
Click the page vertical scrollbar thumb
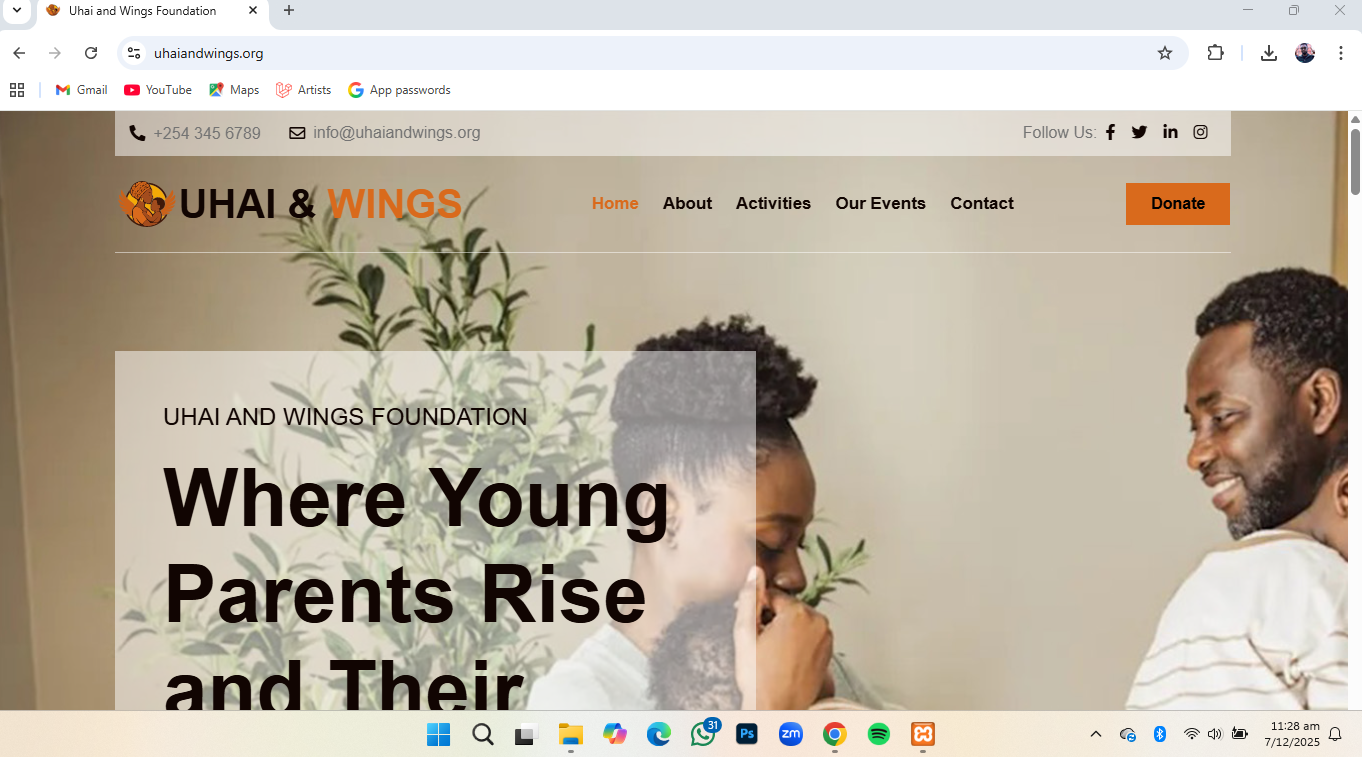pyautogui.click(x=1355, y=160)
